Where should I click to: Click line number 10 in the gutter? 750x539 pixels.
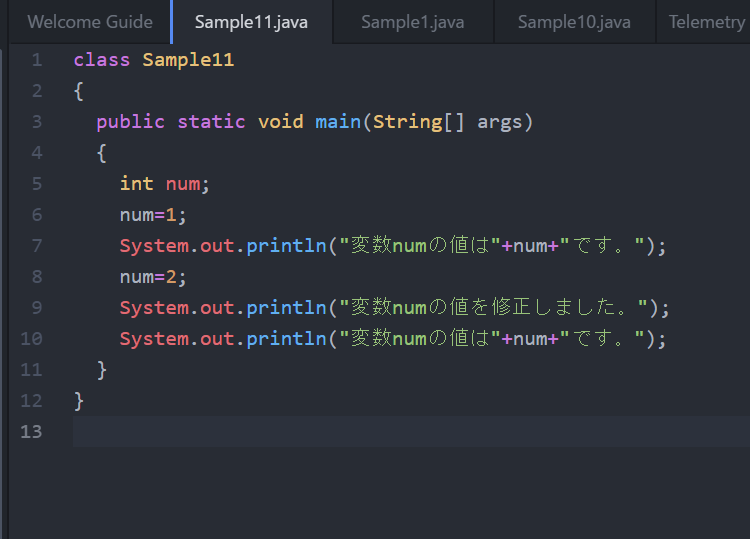tap(32, 339)
